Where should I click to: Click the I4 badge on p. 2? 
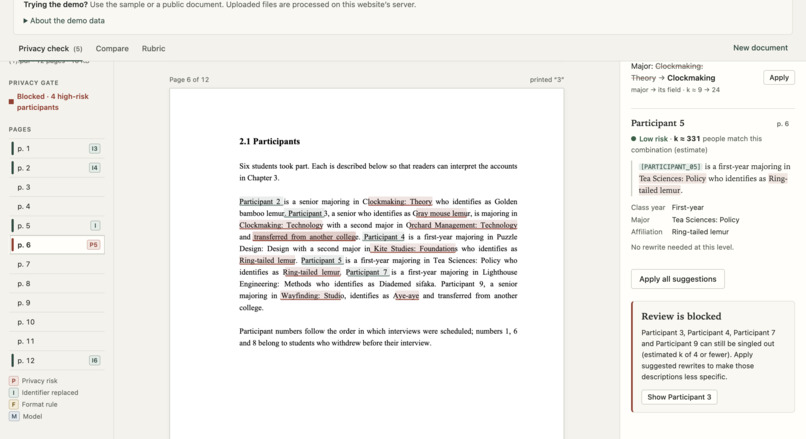pyautogui.click(x=94, y=168)
